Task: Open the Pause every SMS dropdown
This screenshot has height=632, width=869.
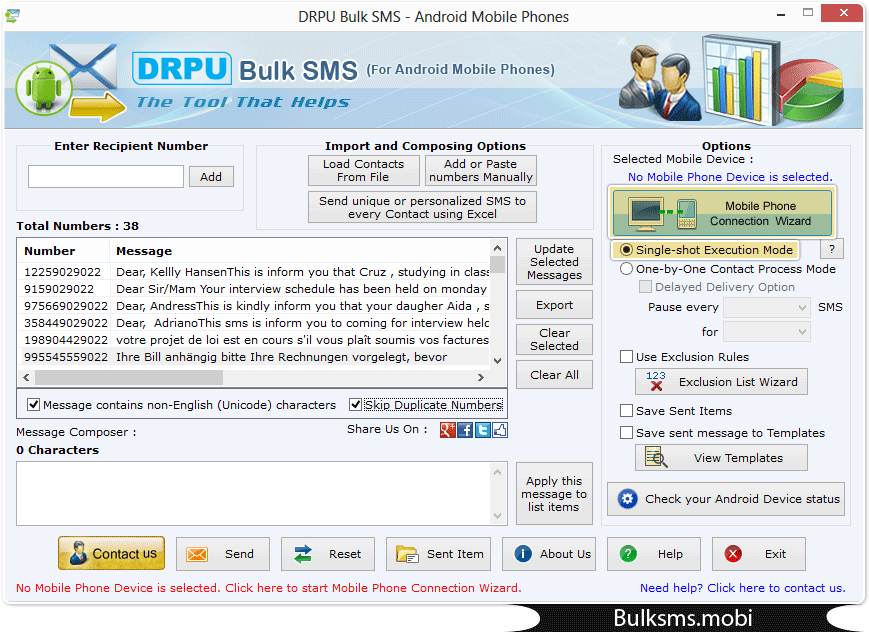Action: [x=767, y=307]
